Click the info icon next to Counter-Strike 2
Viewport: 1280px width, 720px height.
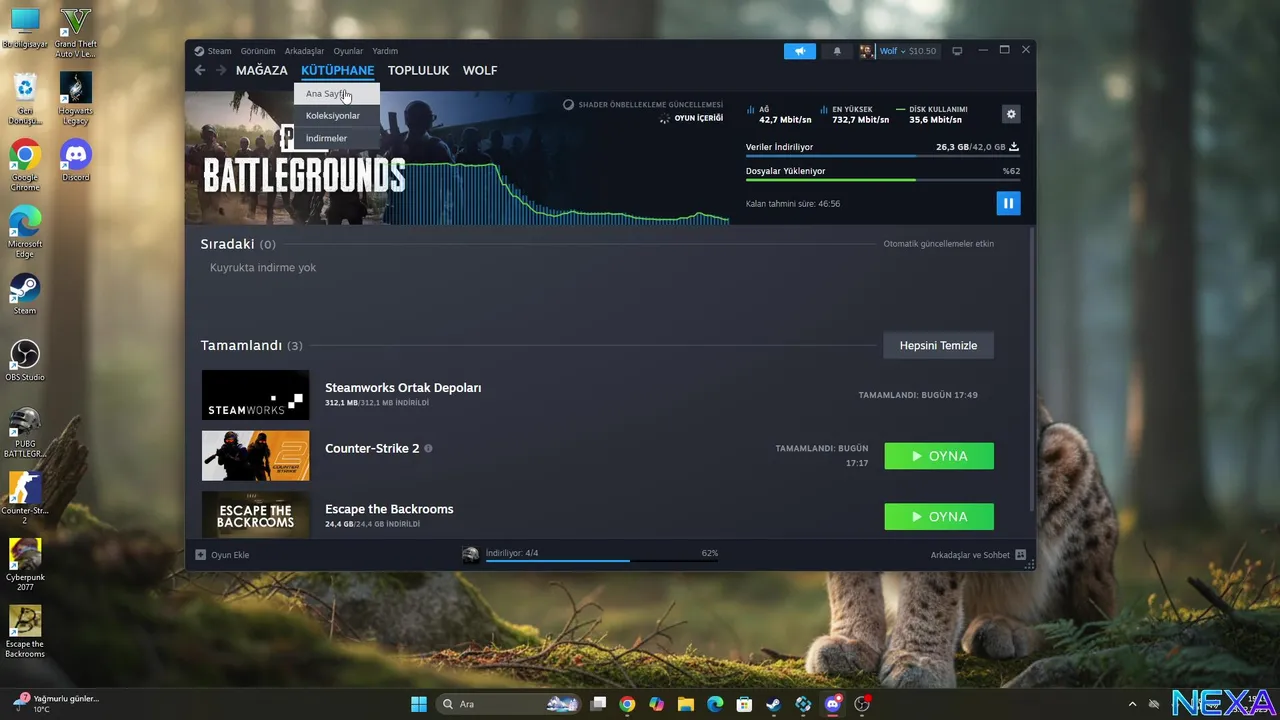click(x=428, y=448)
